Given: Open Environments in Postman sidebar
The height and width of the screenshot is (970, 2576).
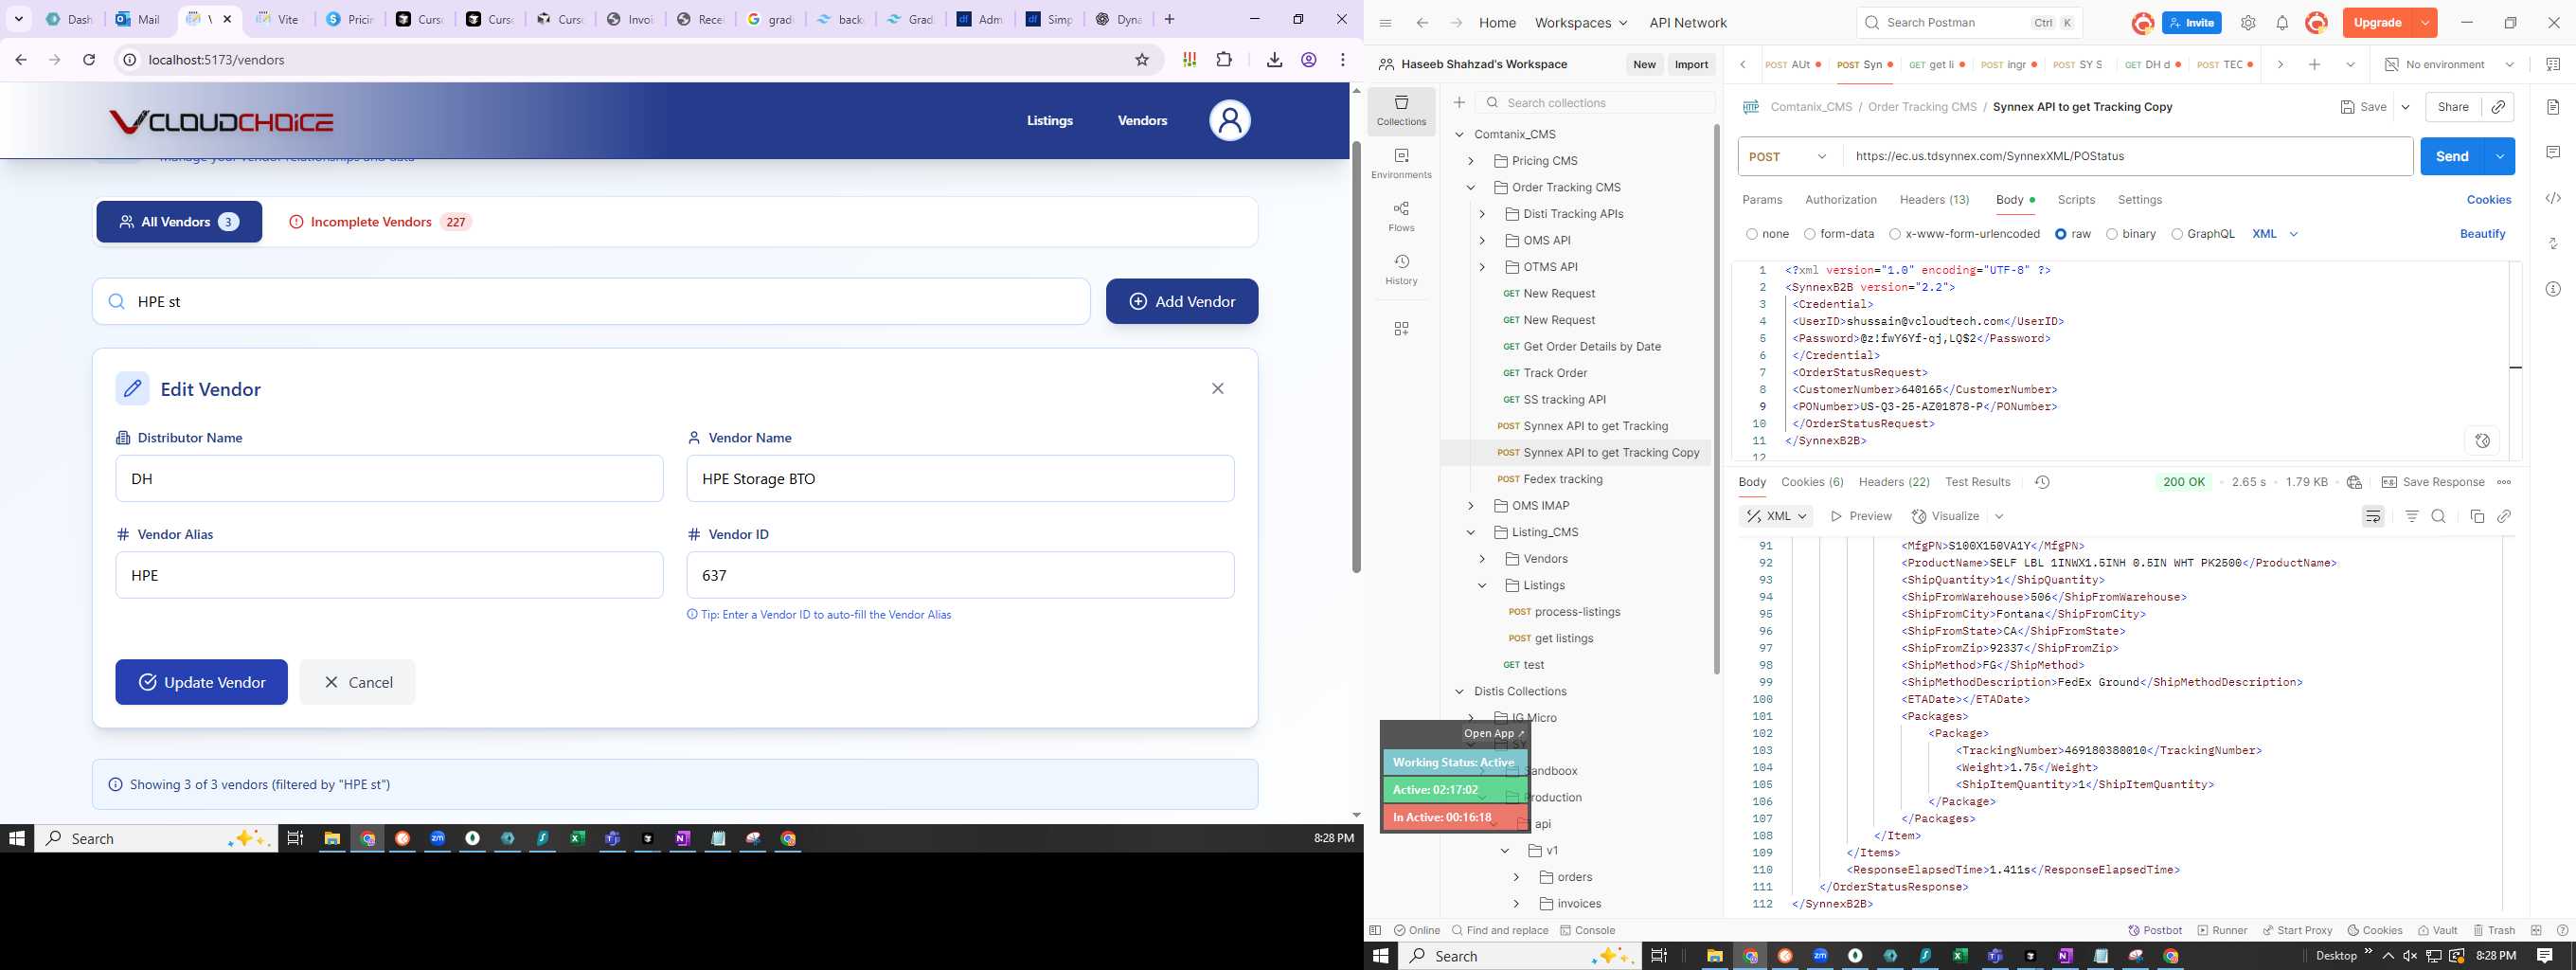Looking at the screenshot, I should tap(1401, 163).
